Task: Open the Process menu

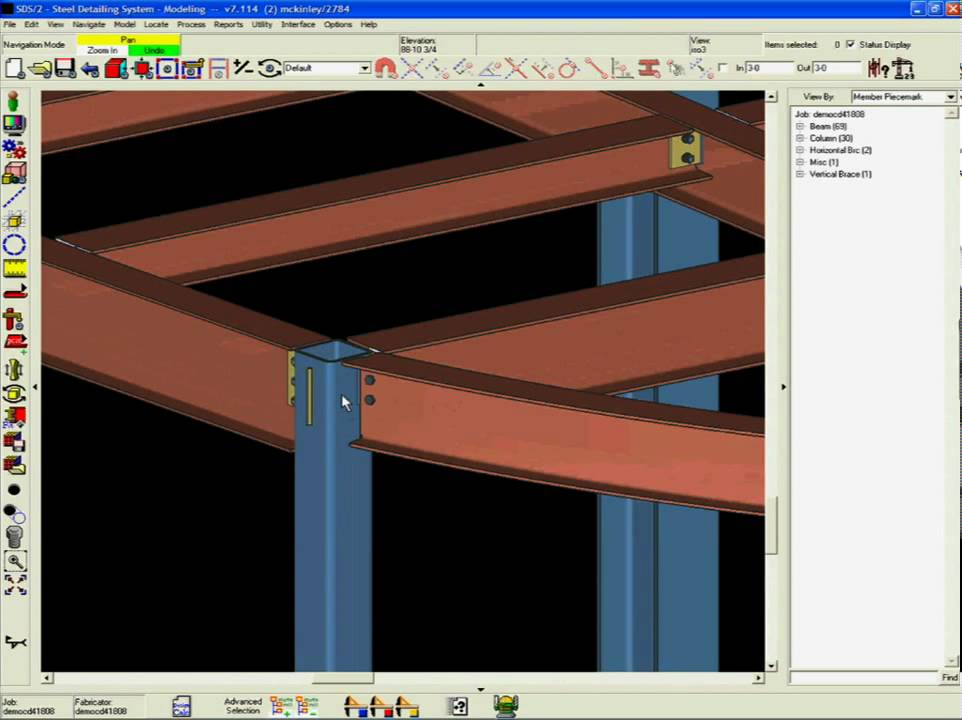Action: (191, 25)
